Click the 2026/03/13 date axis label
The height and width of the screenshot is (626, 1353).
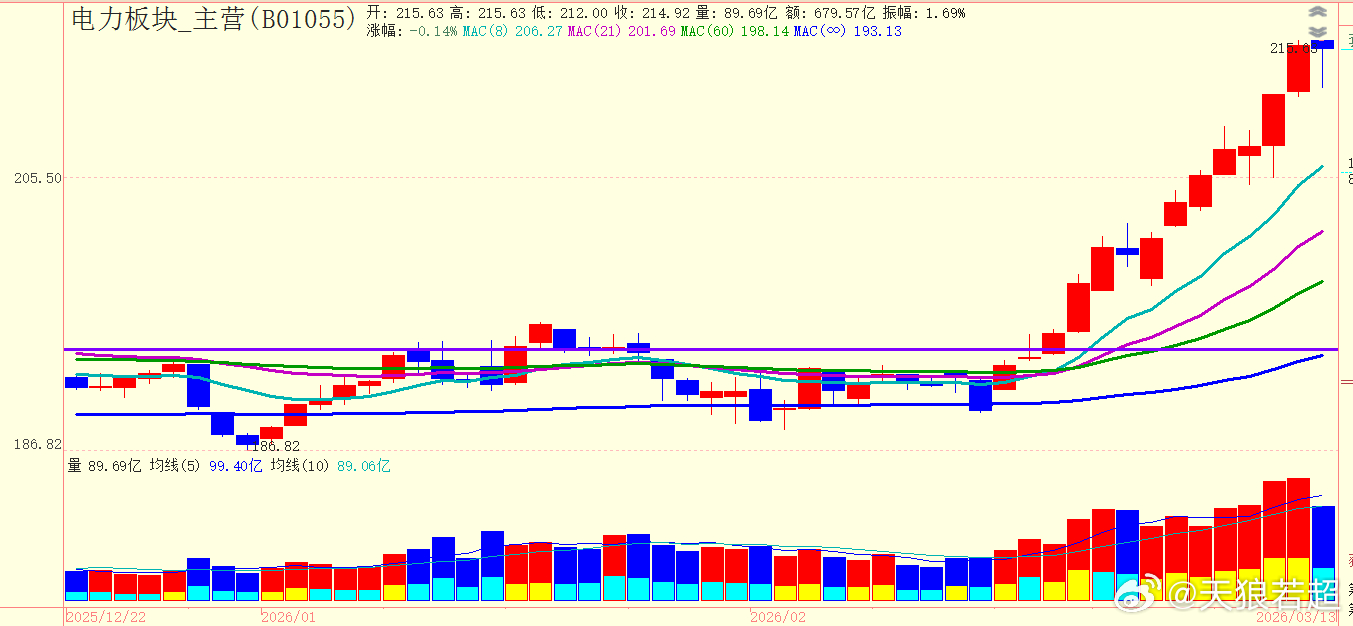(1295, 617)
